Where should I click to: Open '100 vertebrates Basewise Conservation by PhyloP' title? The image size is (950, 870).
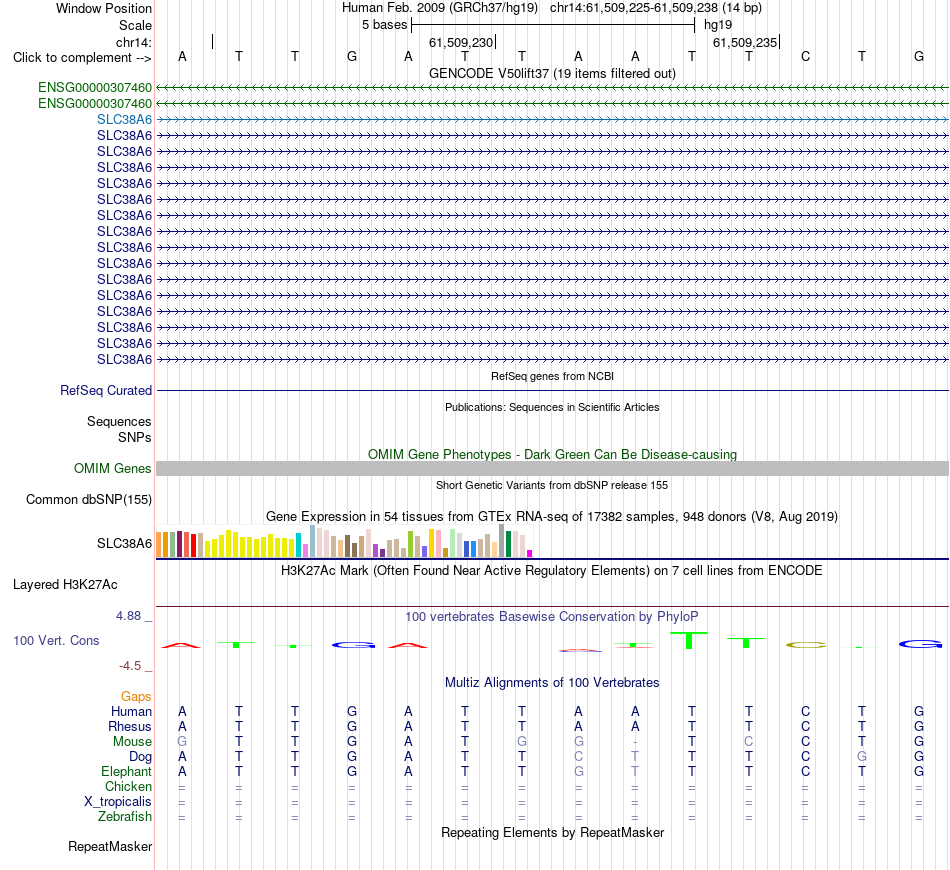pos(552,617)
